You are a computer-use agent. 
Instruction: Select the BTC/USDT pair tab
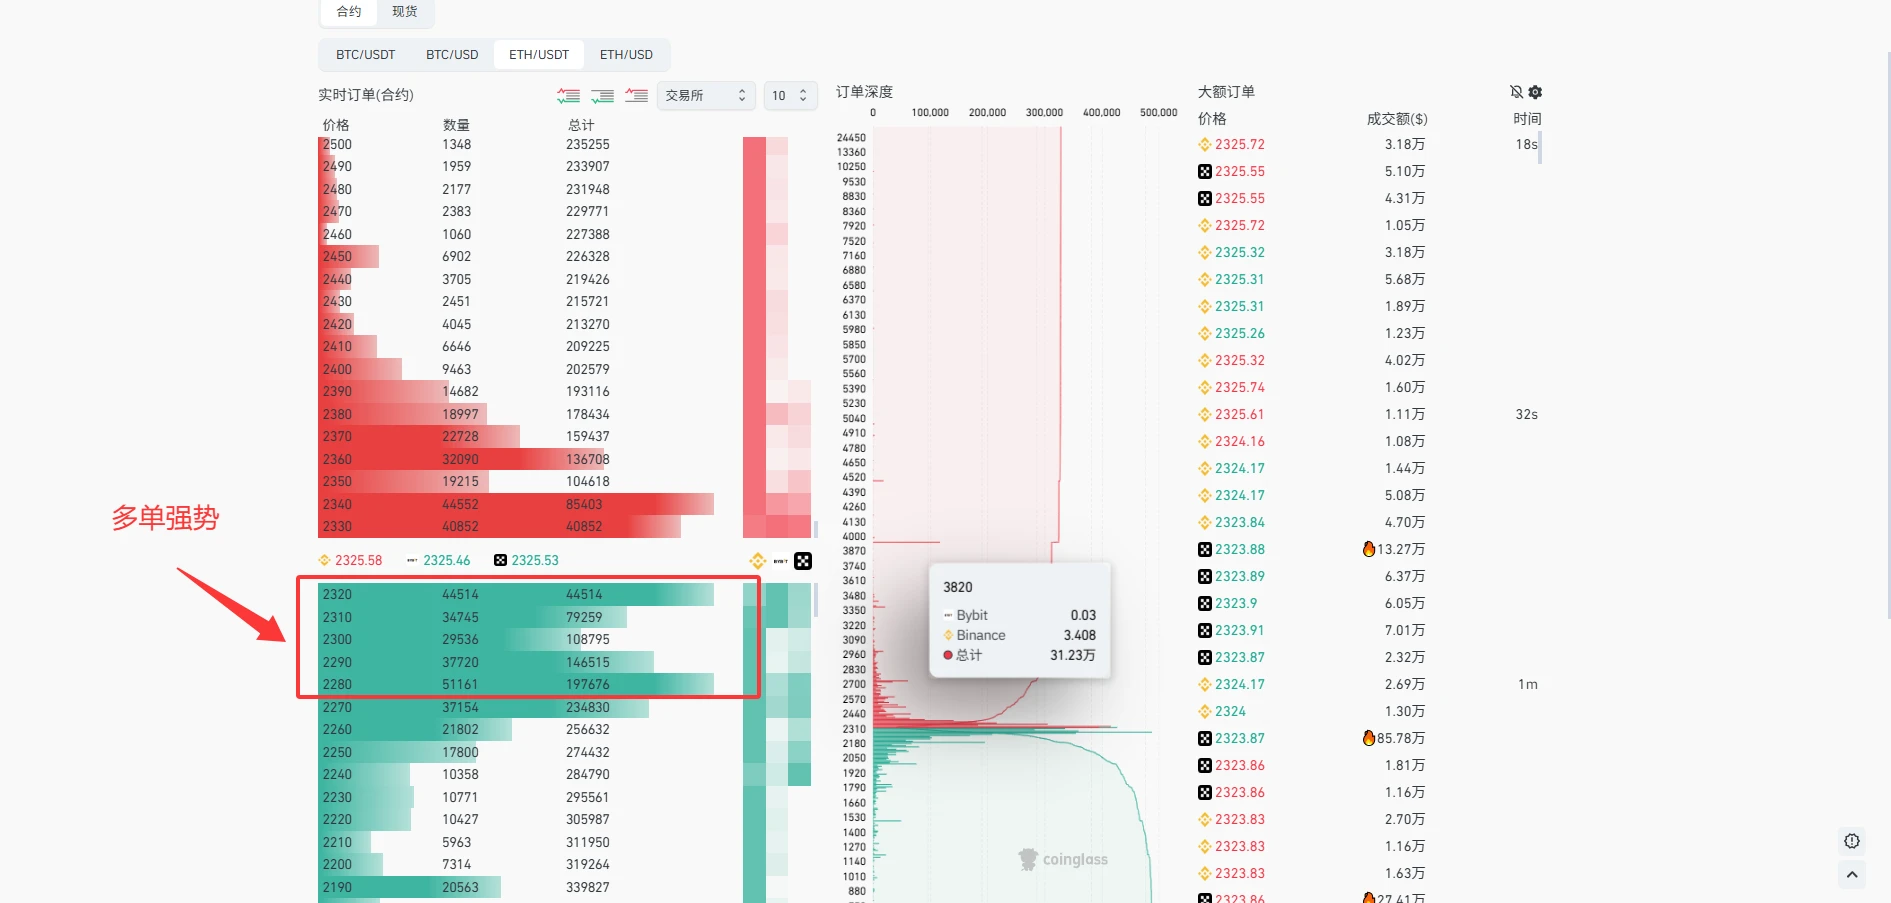[365, 55]
